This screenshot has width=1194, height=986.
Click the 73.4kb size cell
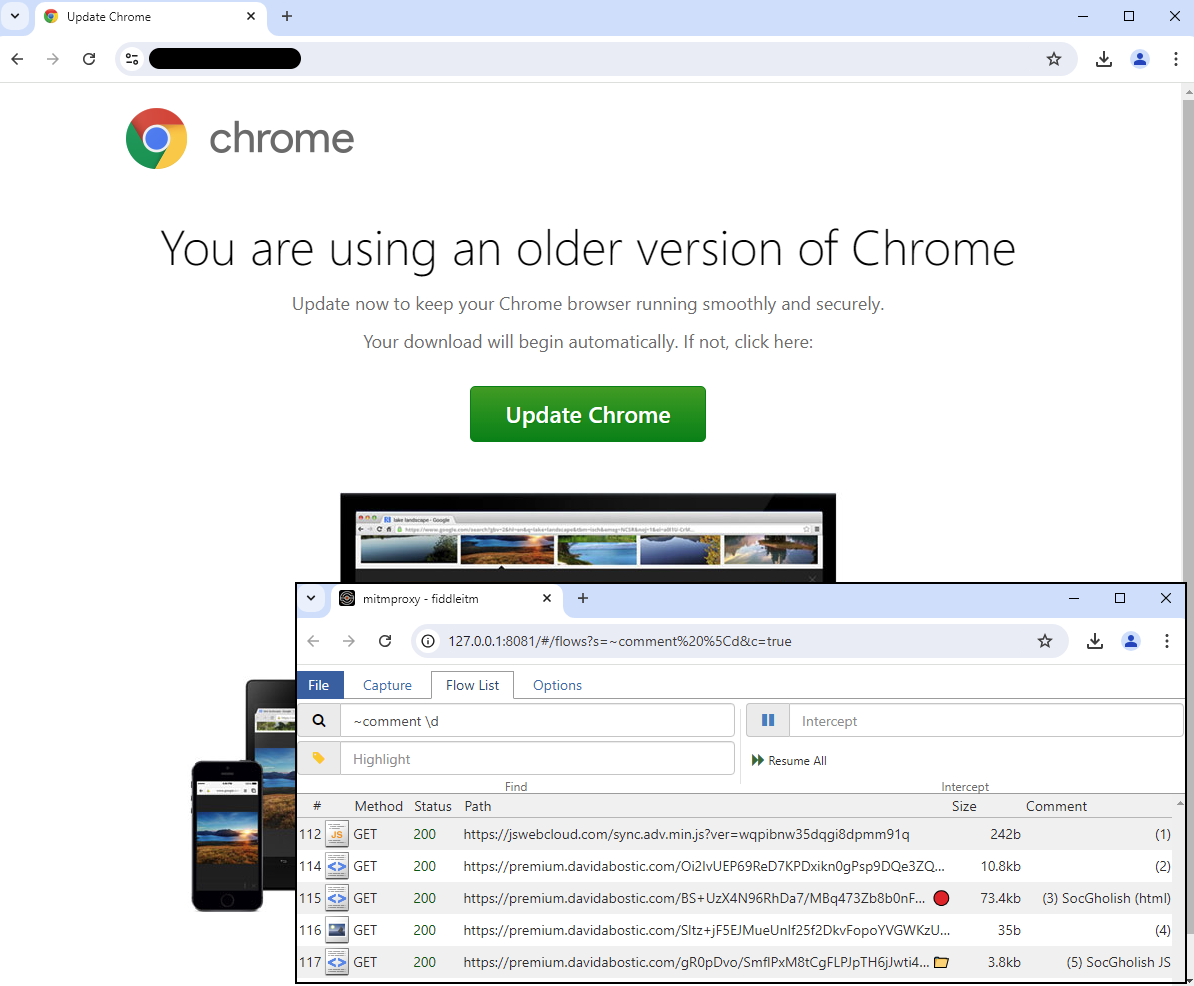tap(1001, 898)
